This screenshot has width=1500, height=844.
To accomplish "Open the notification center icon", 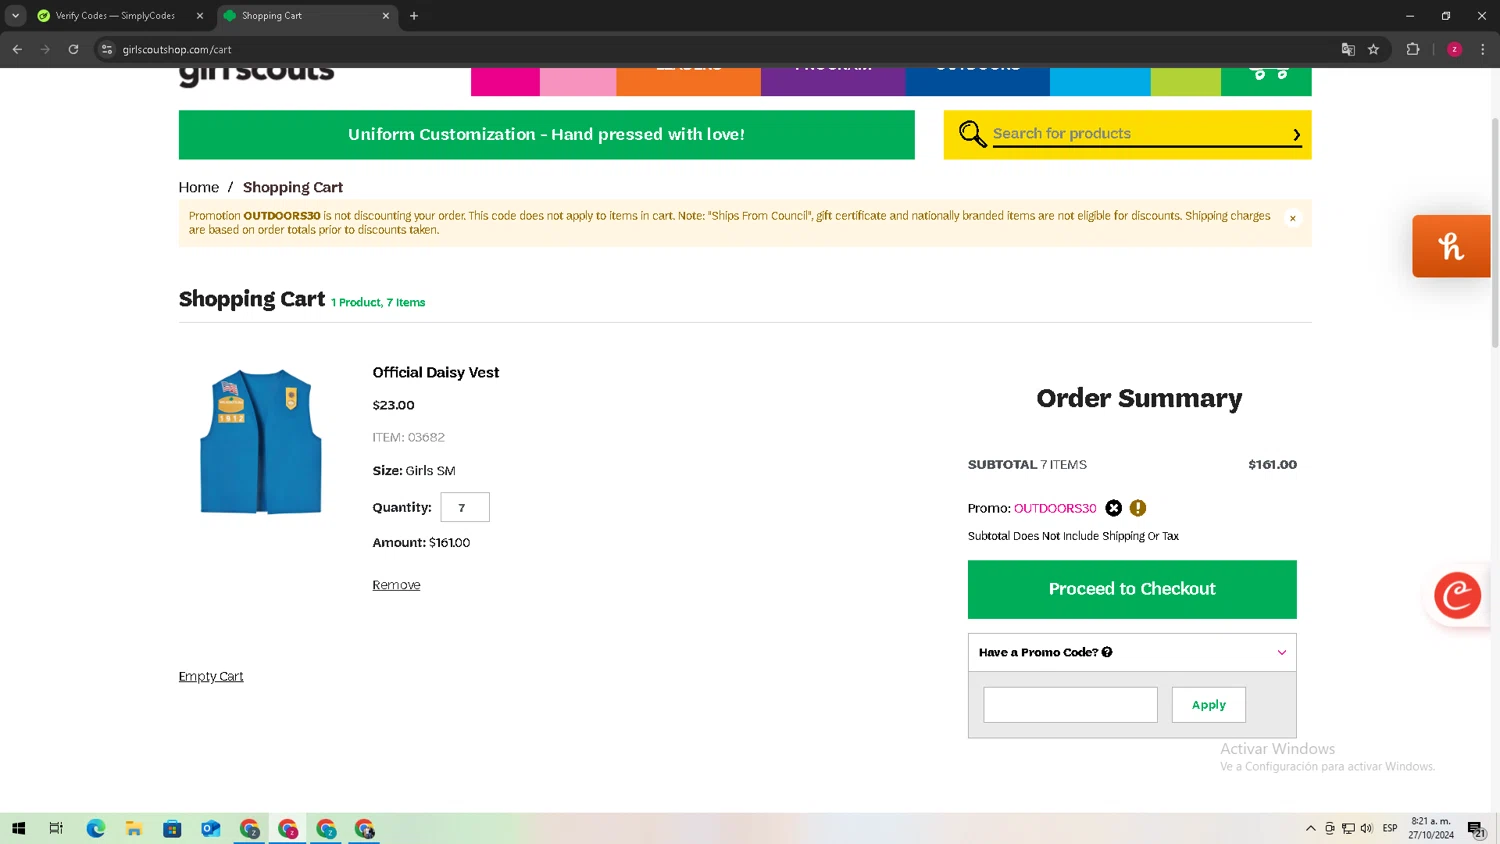I will 1476,828.
